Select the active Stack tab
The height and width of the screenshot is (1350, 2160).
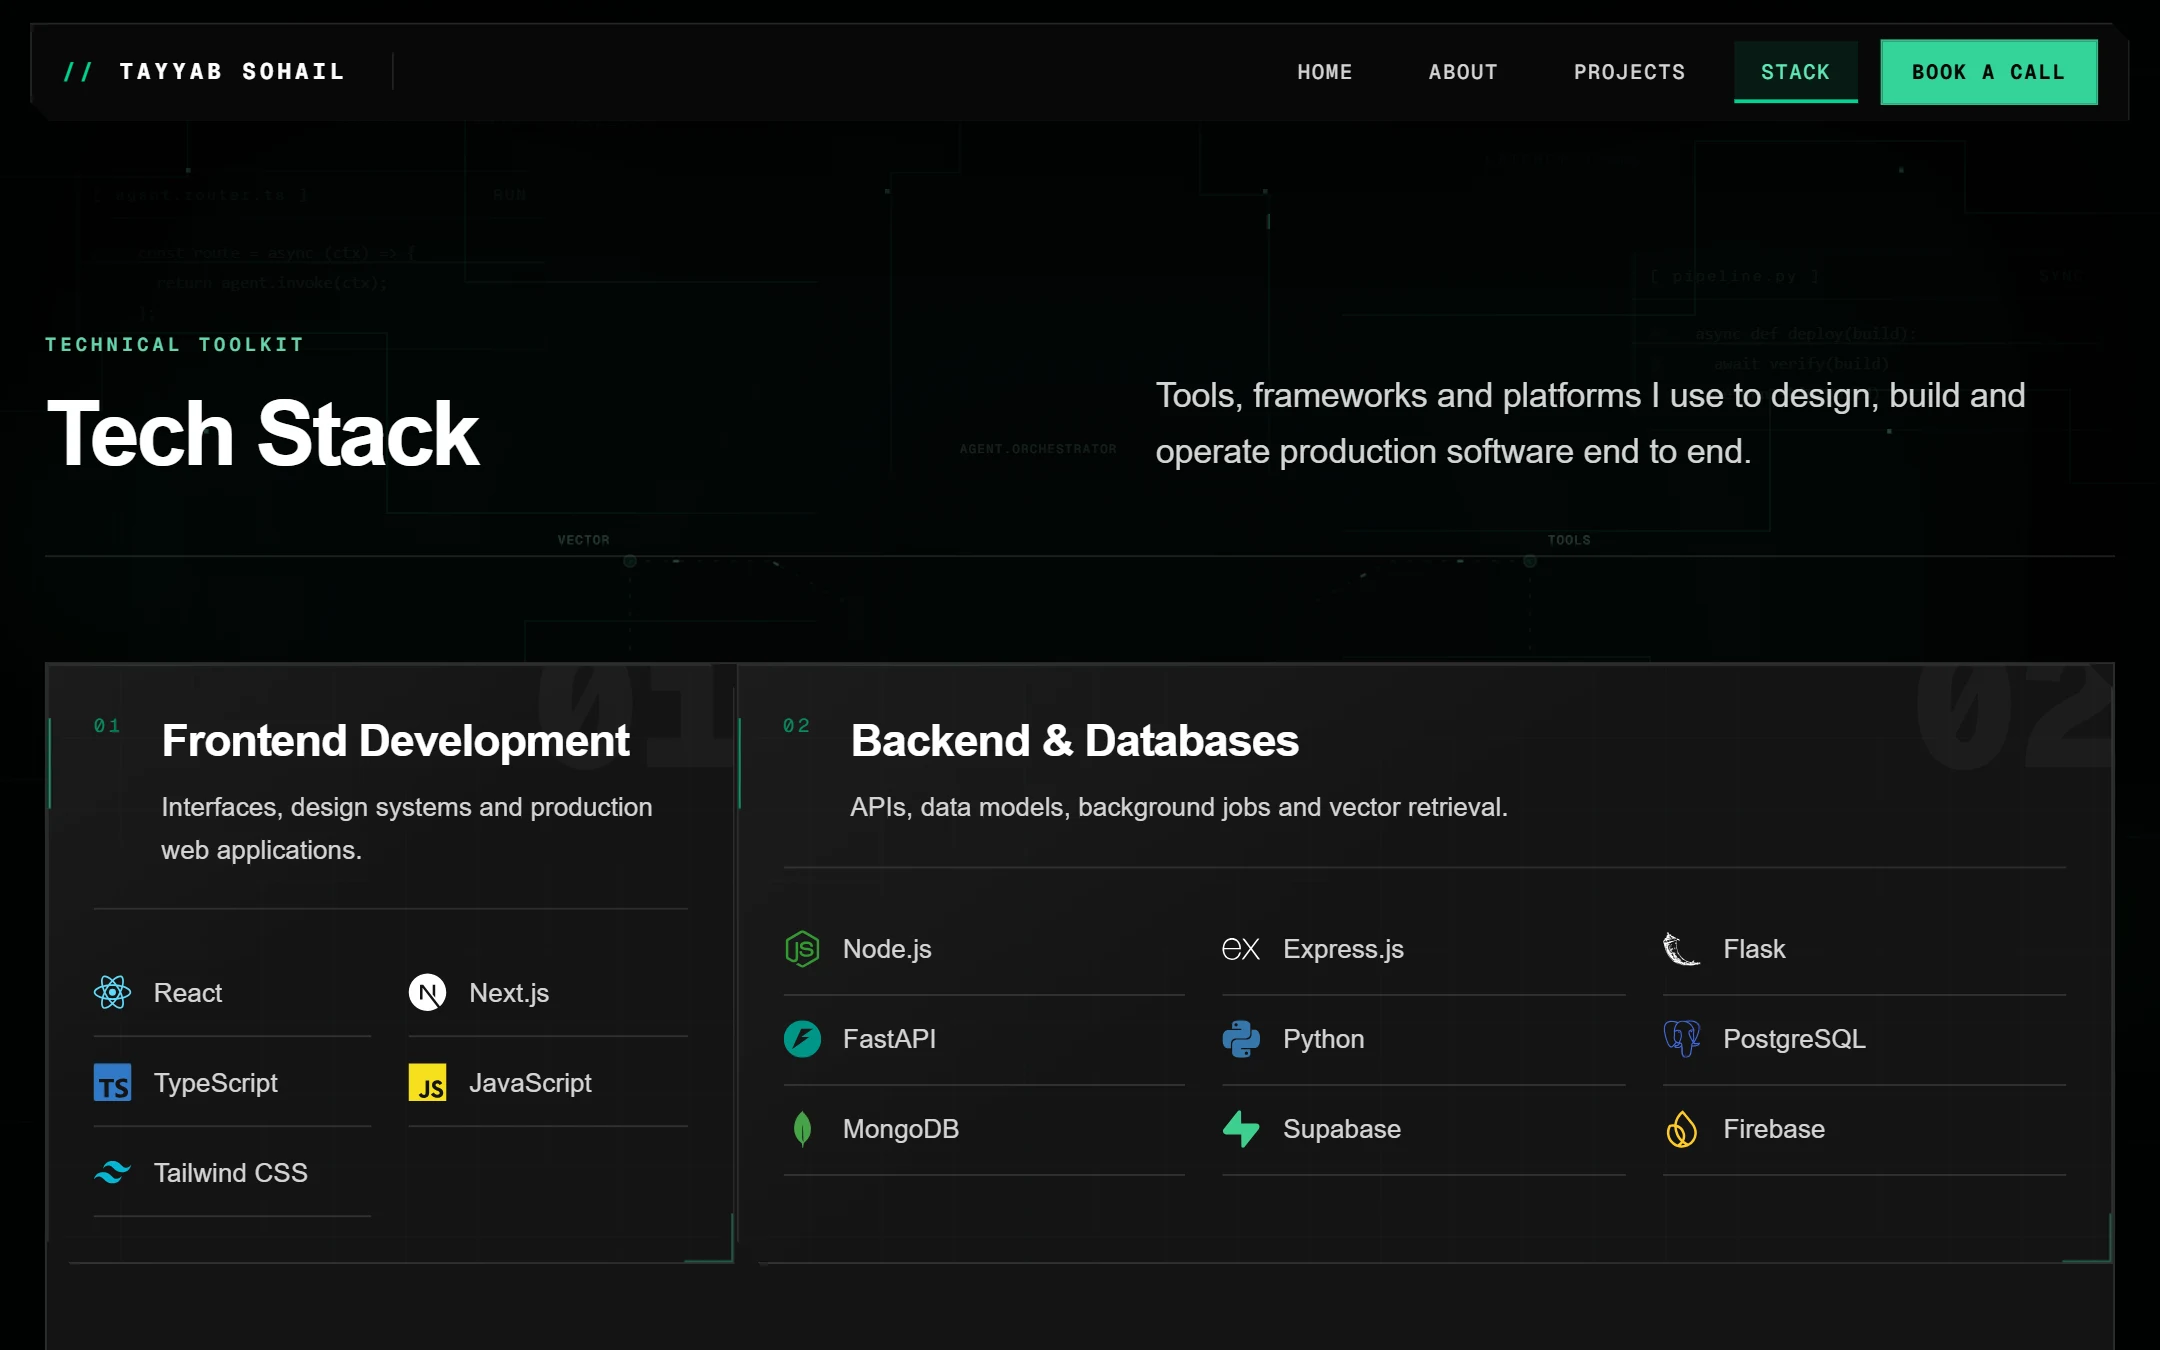[1796, 72]
